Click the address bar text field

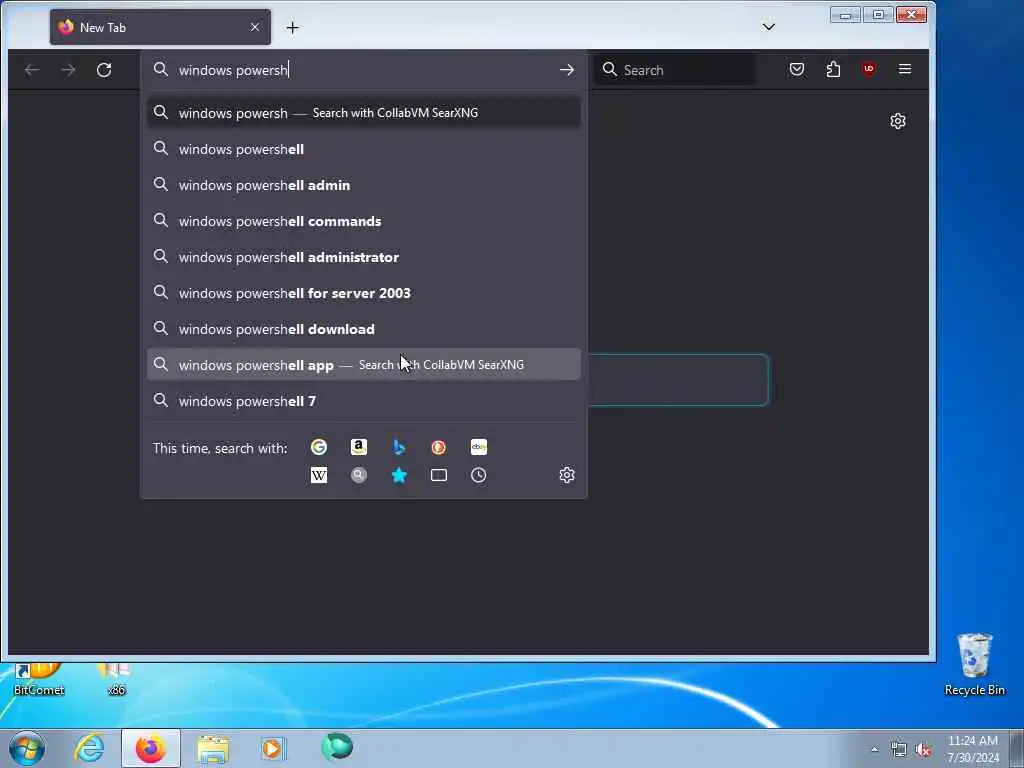[x=362, y=70]
